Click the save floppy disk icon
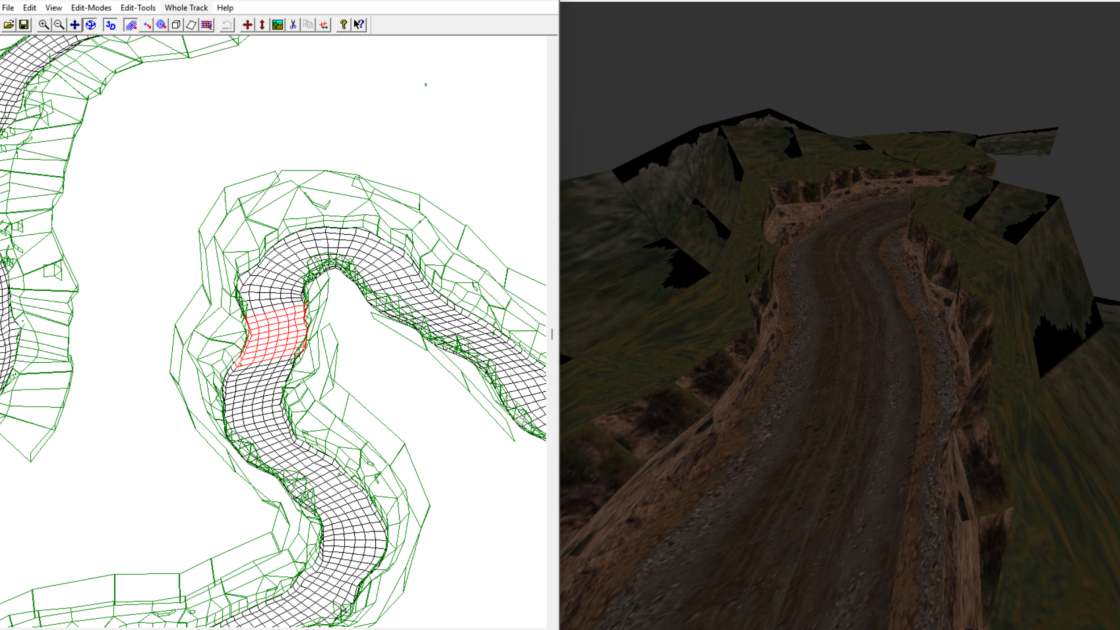This screenshot has width=1120, height=630. pos(24,25)
